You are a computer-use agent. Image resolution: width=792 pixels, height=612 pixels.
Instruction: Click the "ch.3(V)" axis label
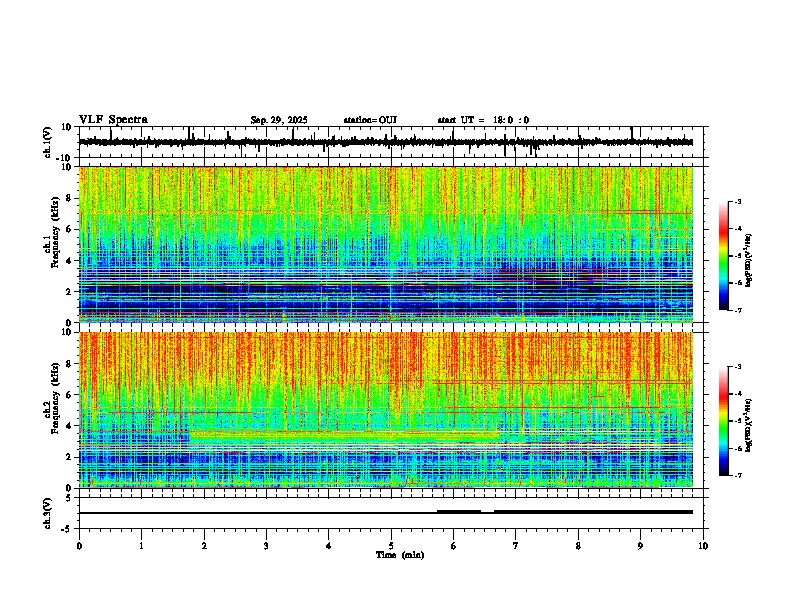(48, 513)
